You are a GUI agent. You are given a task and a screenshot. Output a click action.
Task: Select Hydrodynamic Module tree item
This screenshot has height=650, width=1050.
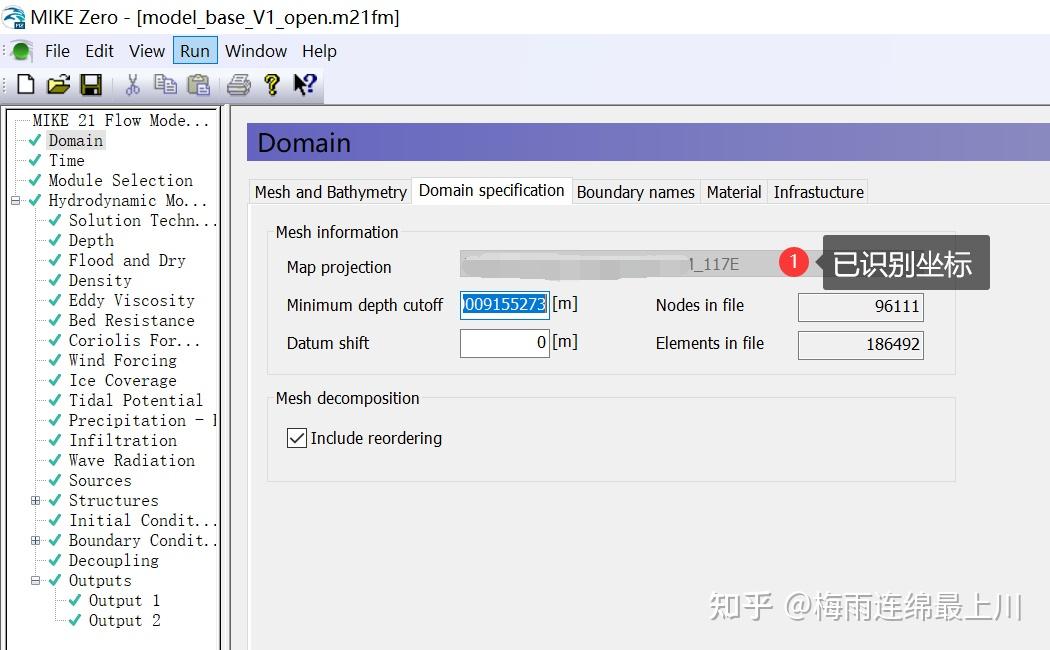click(127, 201)
